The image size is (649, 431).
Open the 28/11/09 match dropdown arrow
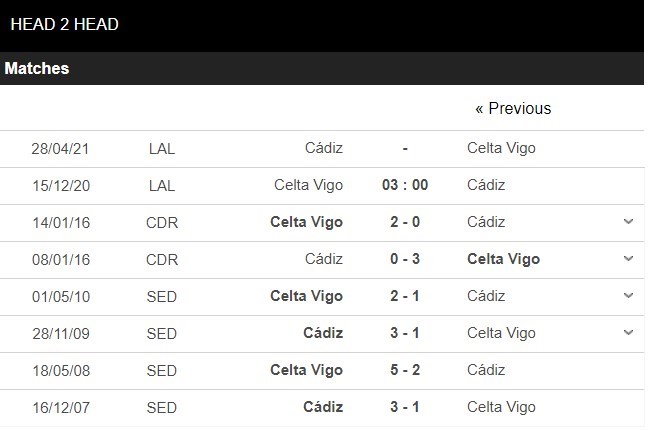tap(628, 333)
